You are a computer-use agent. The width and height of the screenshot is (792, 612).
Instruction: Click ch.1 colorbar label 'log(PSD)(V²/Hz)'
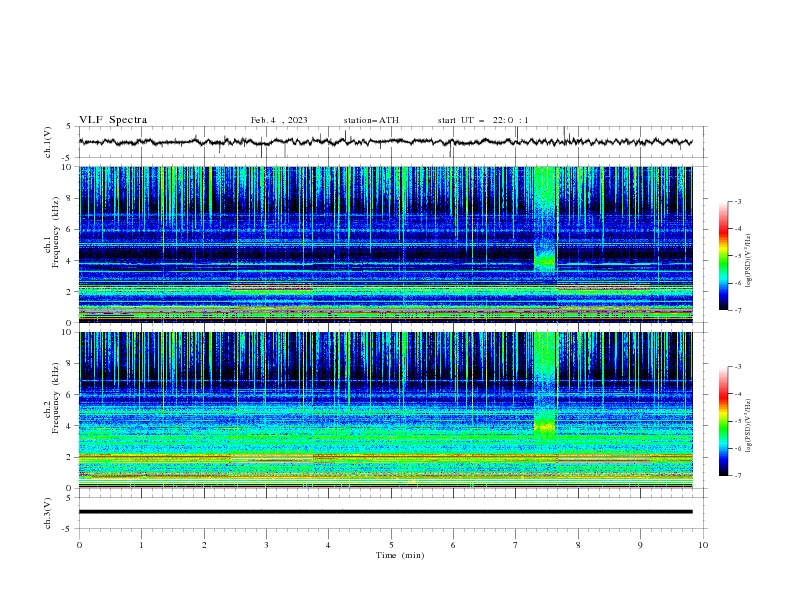pyautogui.click(x=749, y=261)
